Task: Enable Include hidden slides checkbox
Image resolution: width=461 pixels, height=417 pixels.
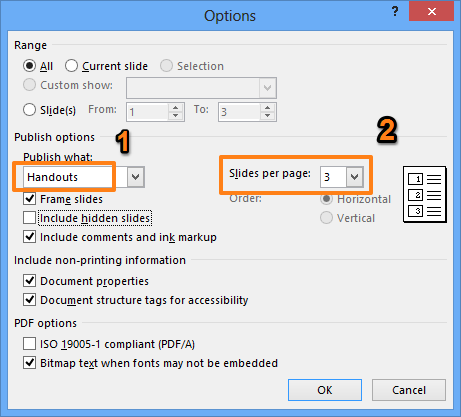Action: (x=30, y=218)
